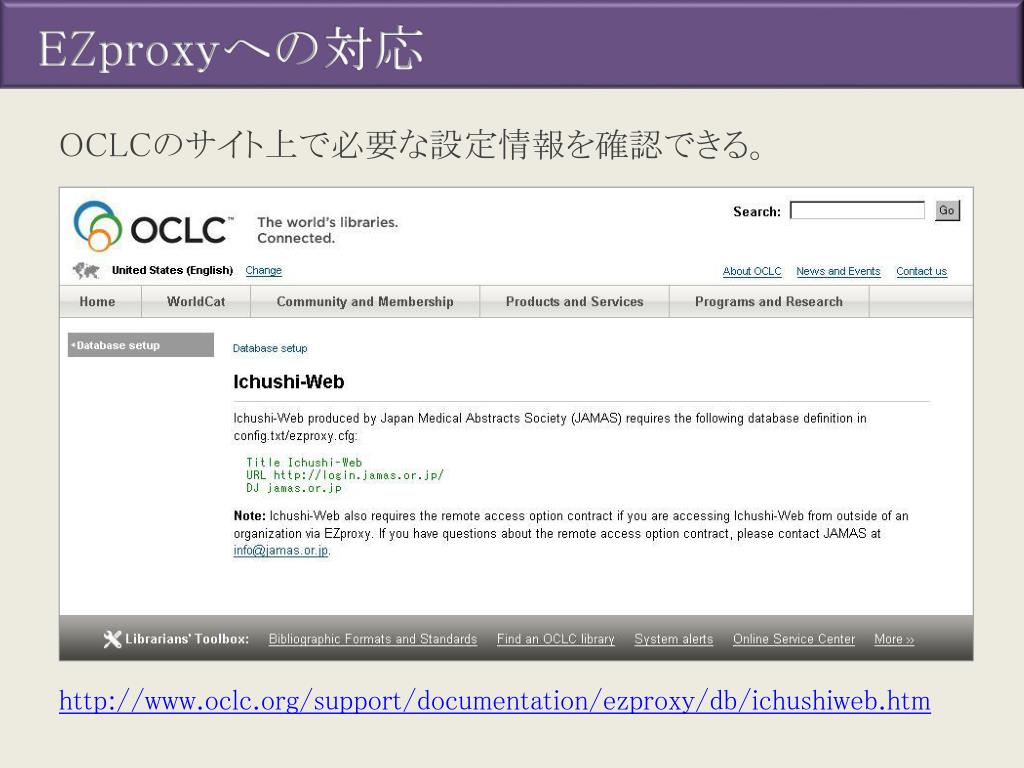Open the News and Events link
Image resolution: width=1024 pixels, height=768 pixels.
[838, 271]
